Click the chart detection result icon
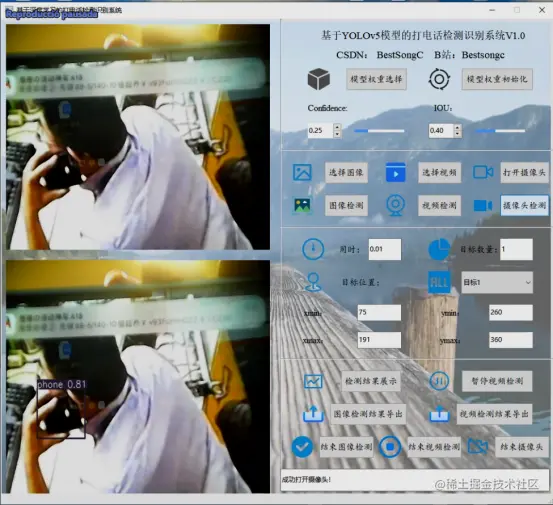The width and height of the screenshot is (553, 505). [x=313, y=381]
